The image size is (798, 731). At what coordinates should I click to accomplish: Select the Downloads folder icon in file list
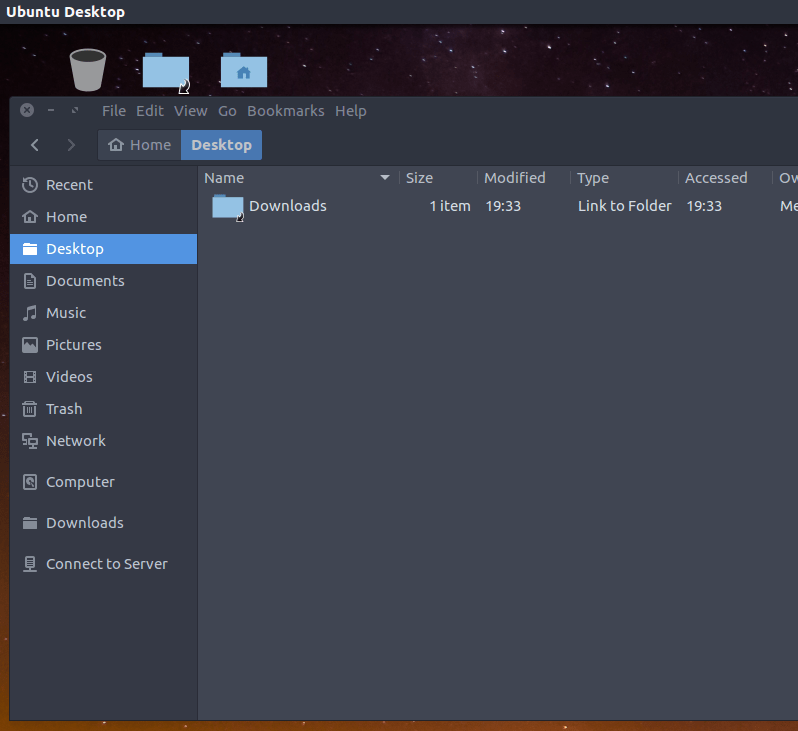(x=227, y=208)
